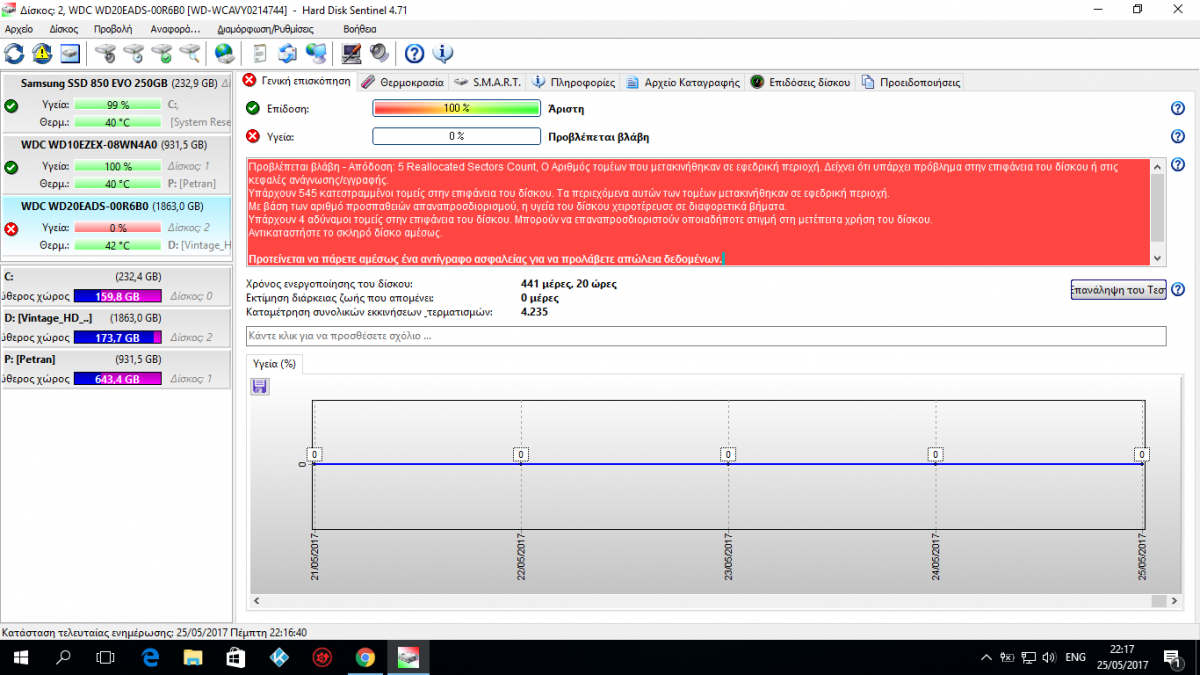
Task: Click the yellow warning refresh toolbar icon
Action: (x=42, y=53)
